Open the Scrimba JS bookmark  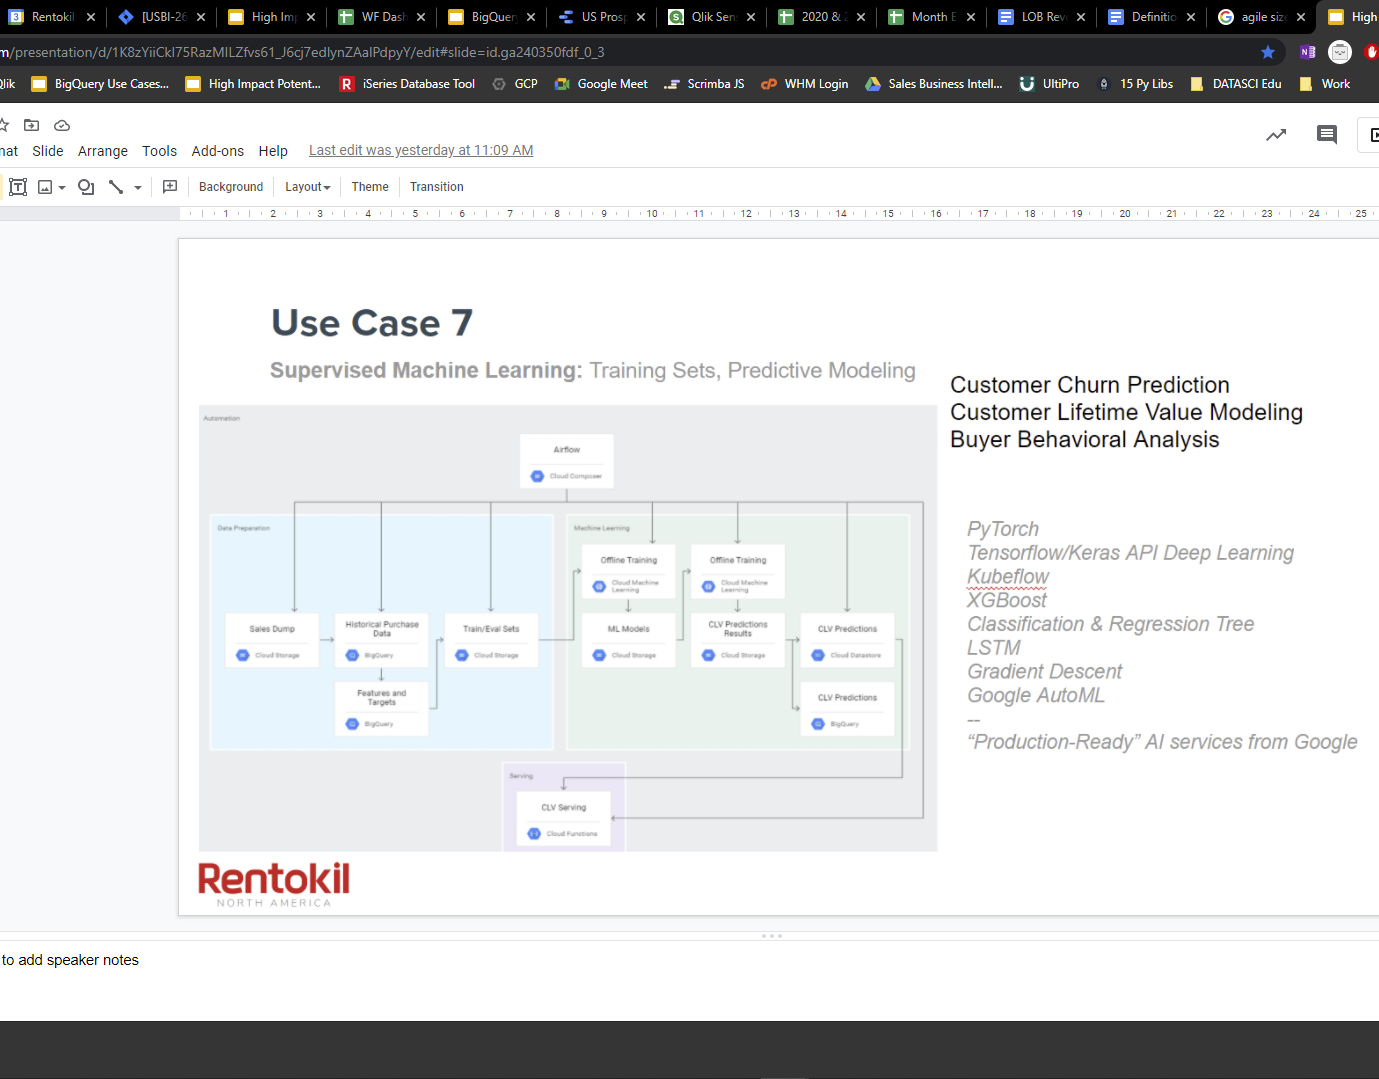(704, 84)
